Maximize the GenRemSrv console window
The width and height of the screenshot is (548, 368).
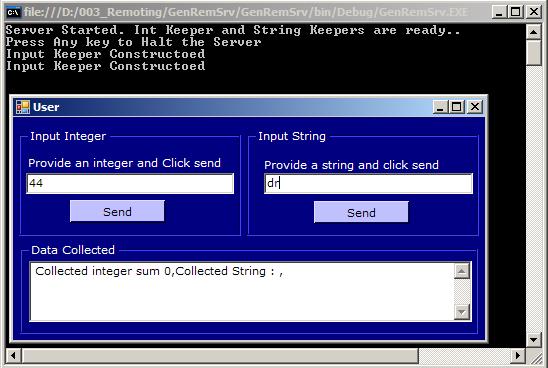click(x=515, y=12)
